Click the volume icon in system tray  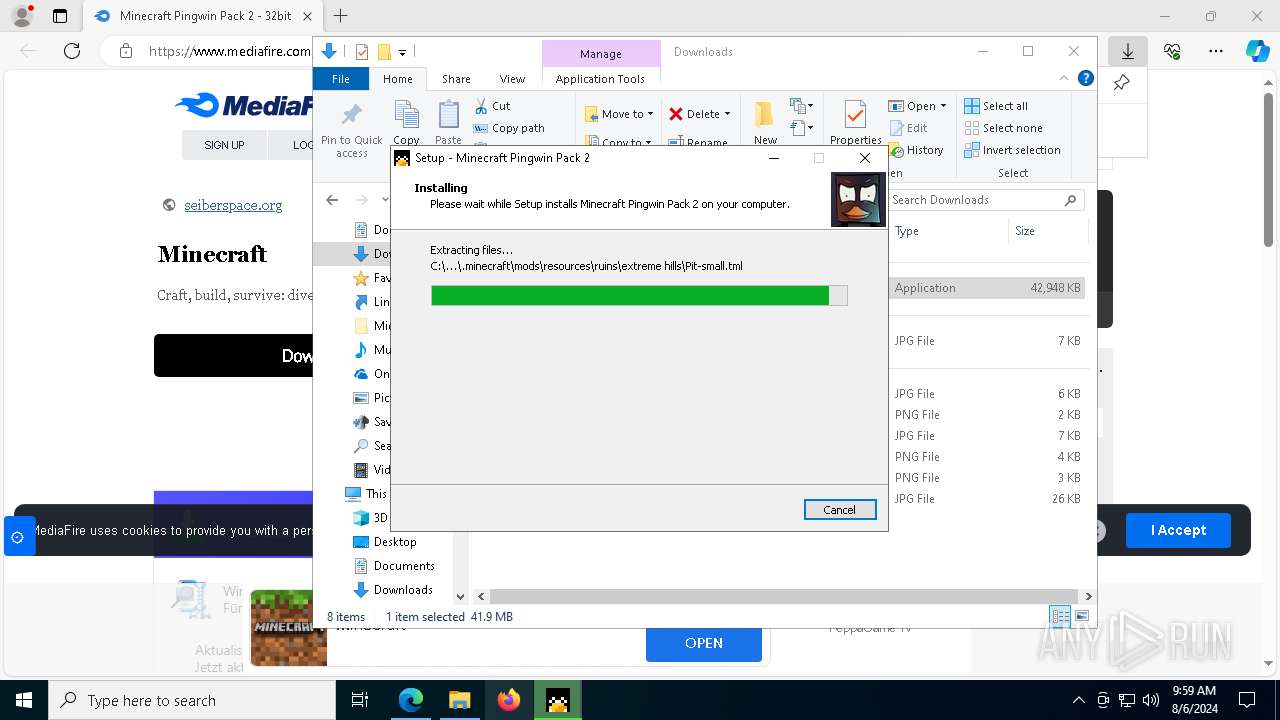pos(1151,700)
